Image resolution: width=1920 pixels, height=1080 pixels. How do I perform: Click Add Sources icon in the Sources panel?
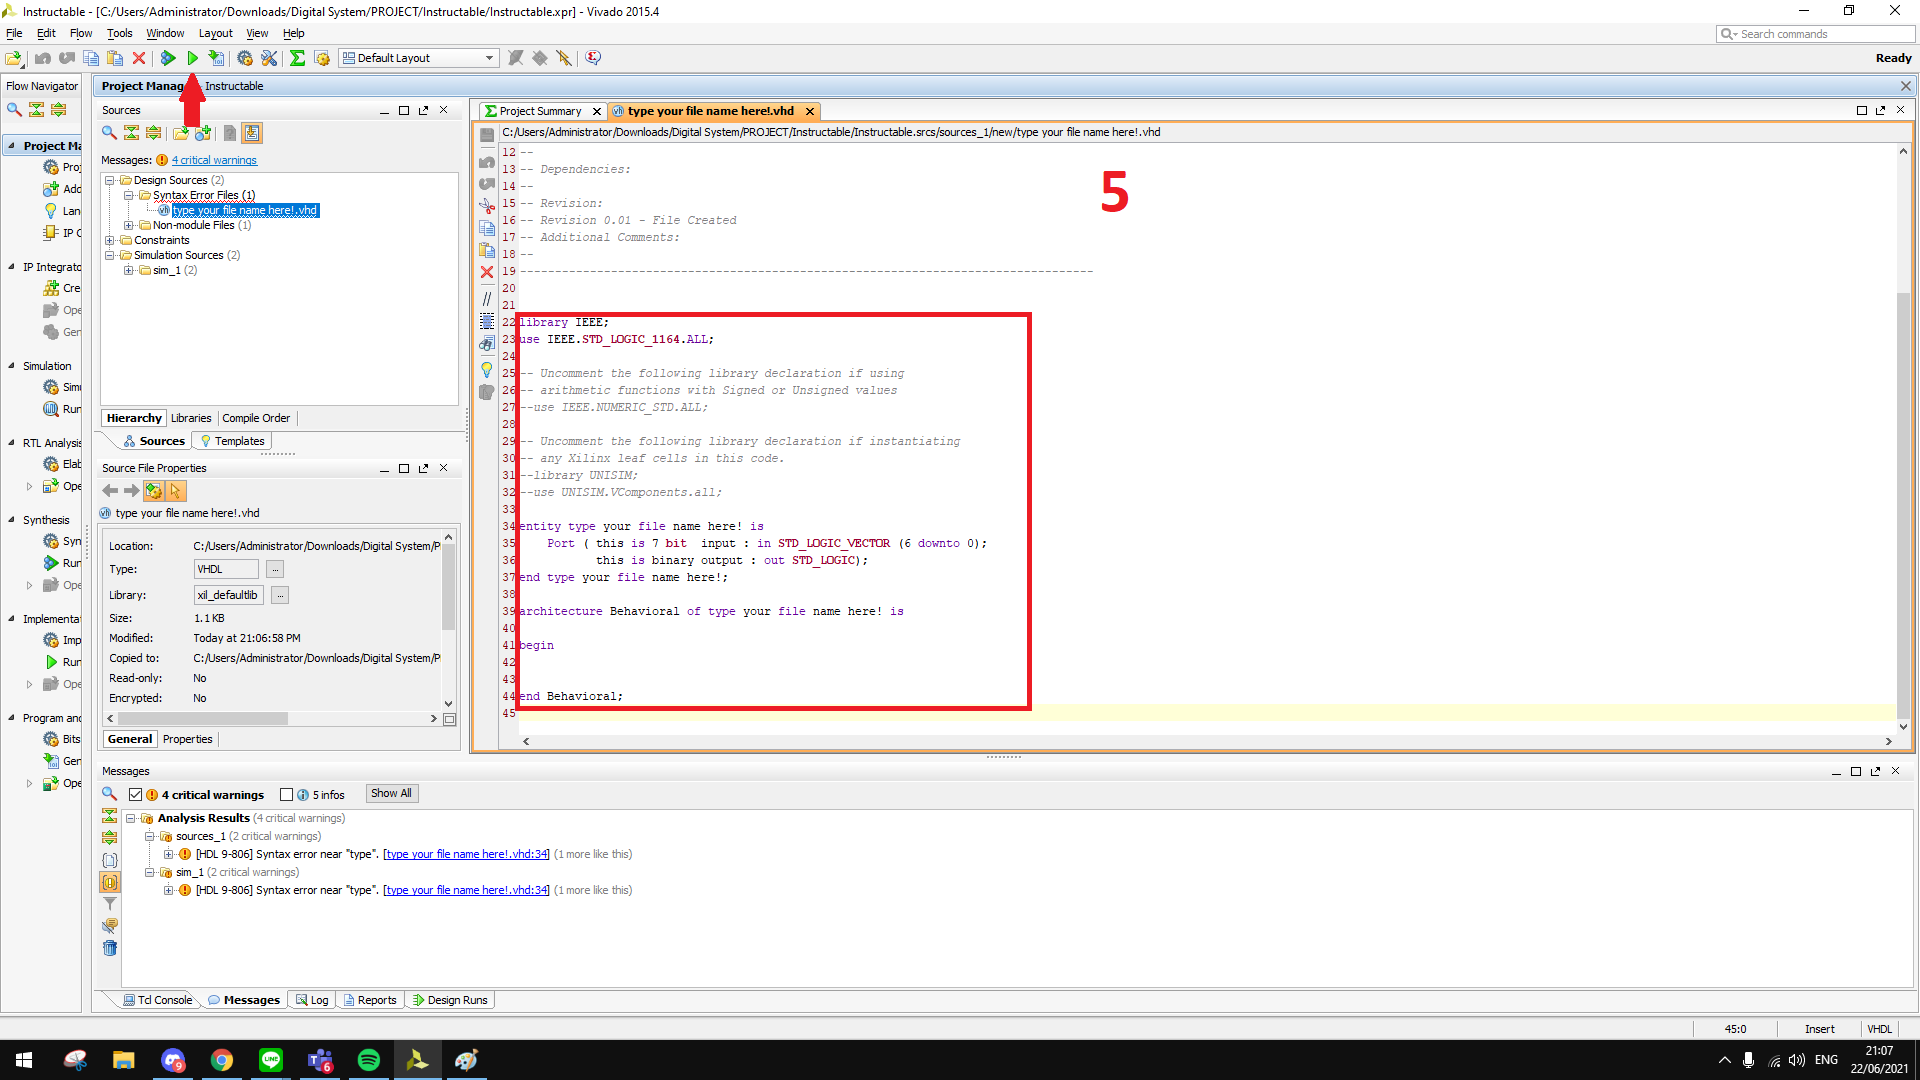pyautogui.click(x=203, y=133)
